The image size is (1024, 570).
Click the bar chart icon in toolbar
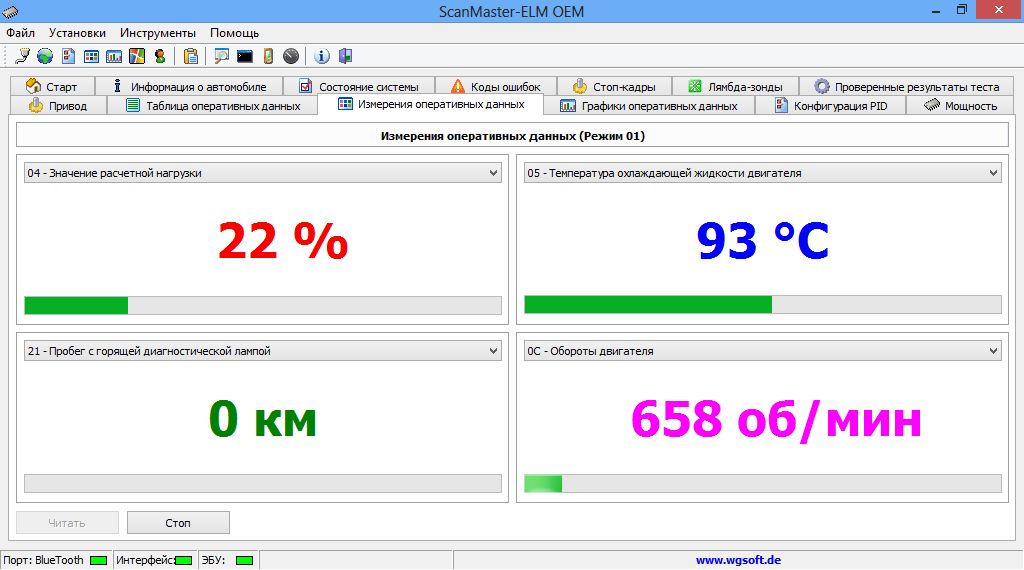(114, 56)
